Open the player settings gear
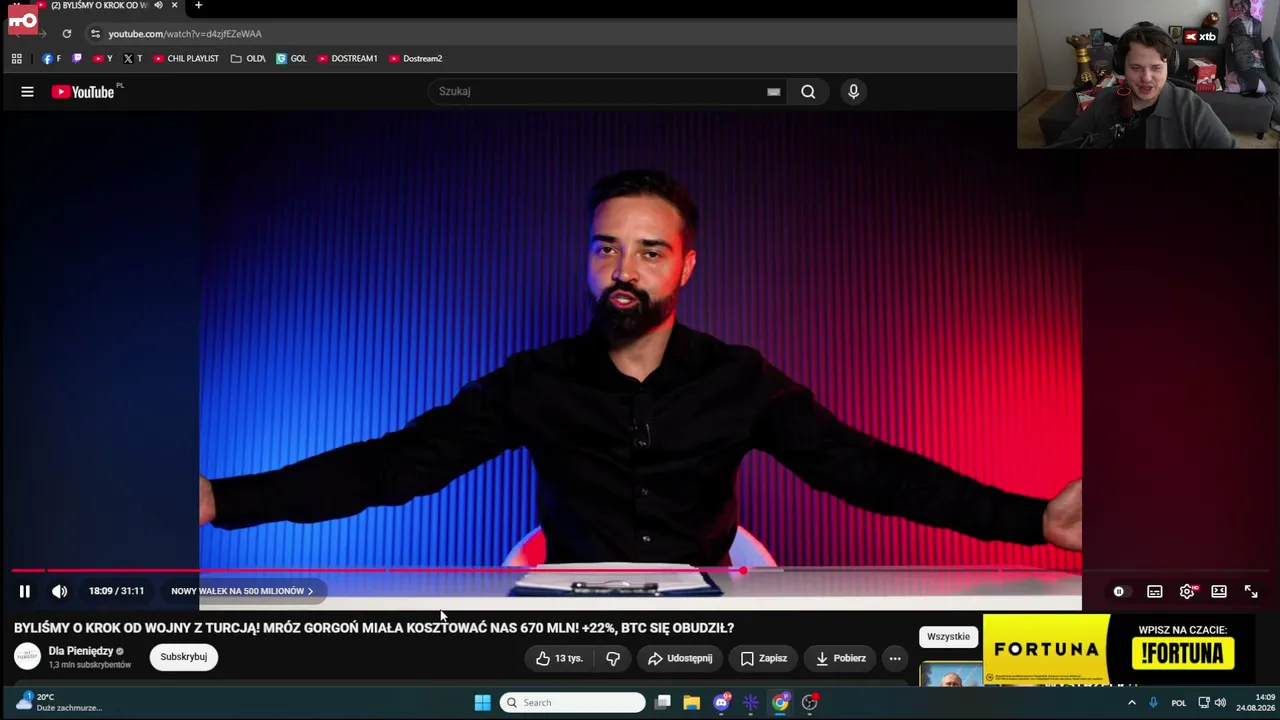This screenshot has width=1280, height=720. coord(1187,591)
